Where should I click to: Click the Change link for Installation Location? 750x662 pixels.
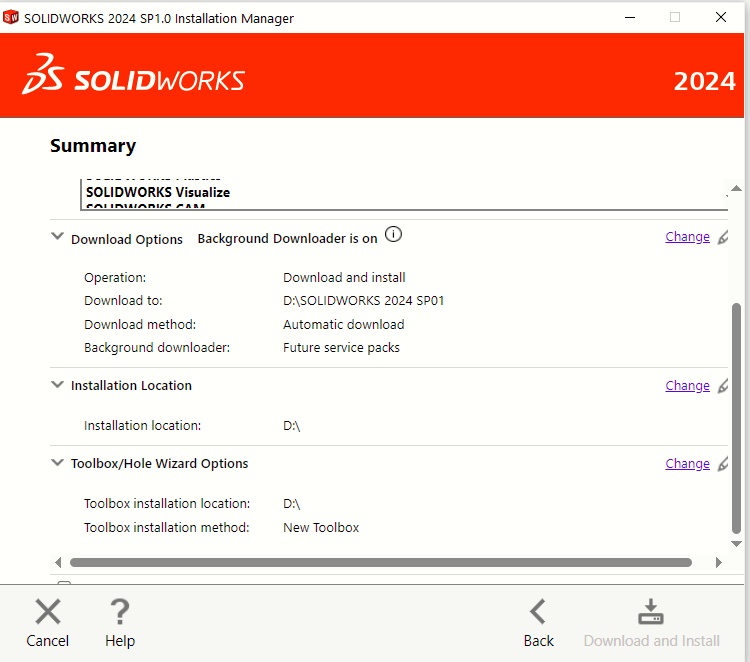click(687, 385)
